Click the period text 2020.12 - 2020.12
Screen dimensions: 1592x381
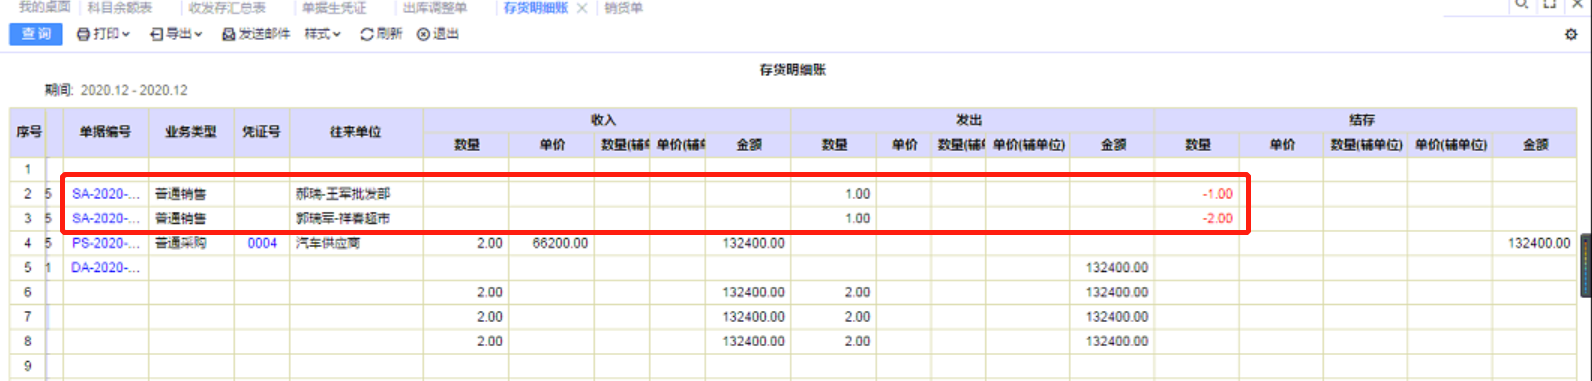coord(134,90)
